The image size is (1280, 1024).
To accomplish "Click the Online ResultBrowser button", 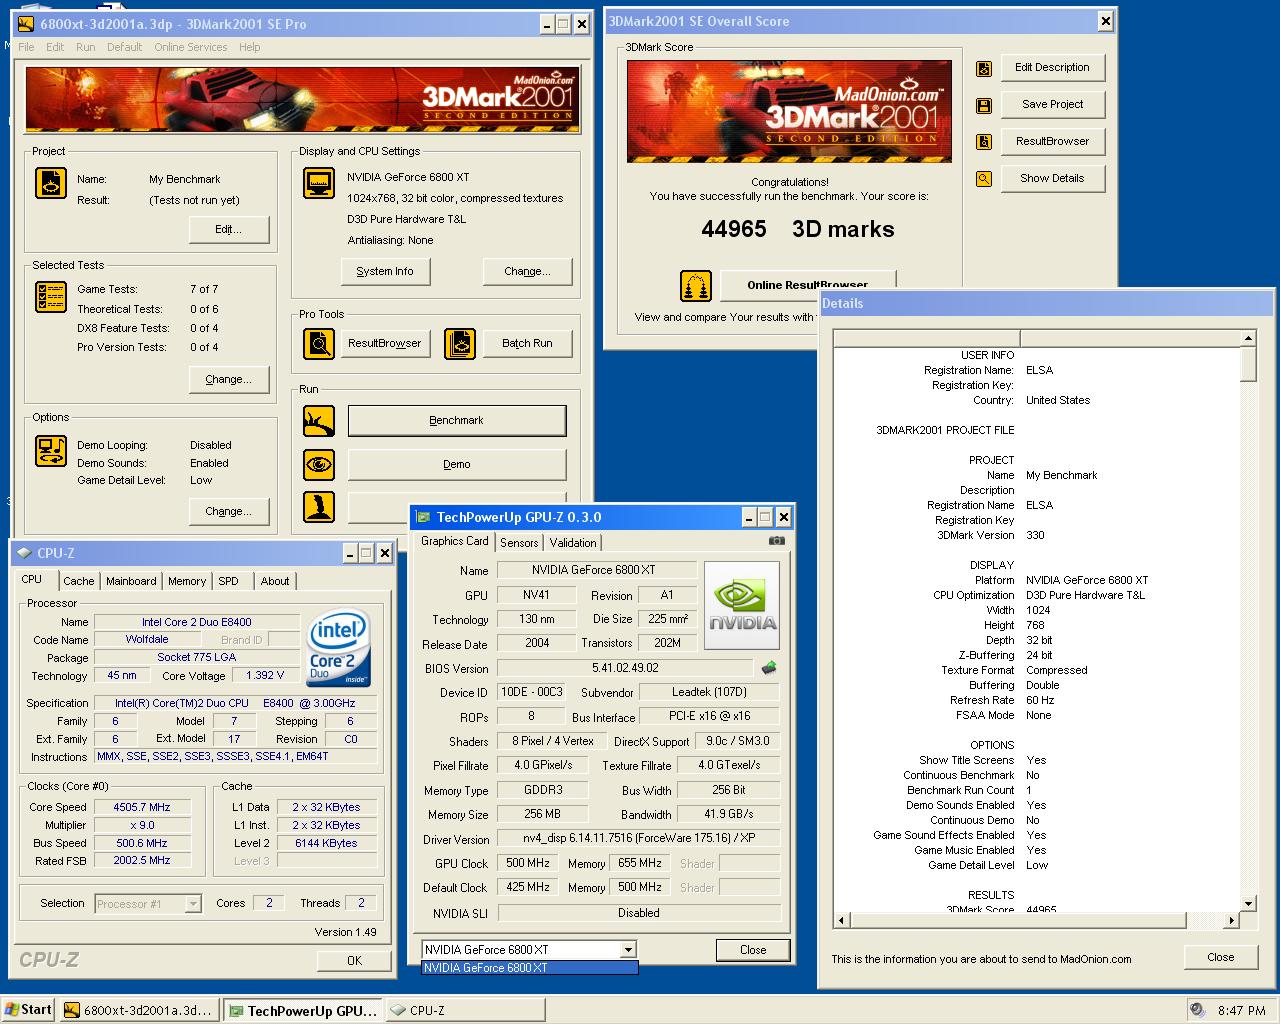I will [808, 285].
